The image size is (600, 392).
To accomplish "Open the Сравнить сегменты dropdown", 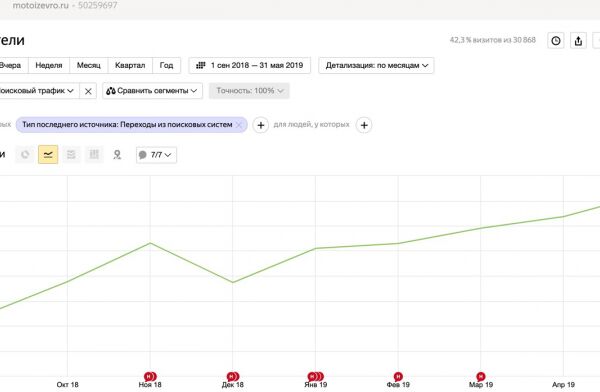I will pos(152,91).
